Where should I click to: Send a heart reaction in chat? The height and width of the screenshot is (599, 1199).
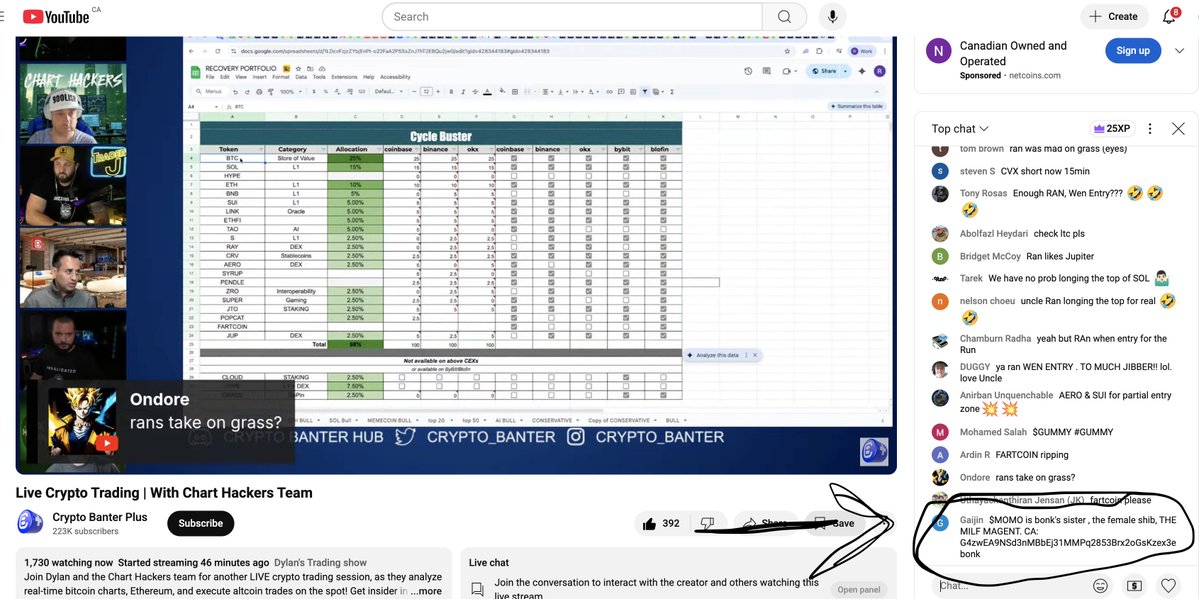click(1168, 585)
